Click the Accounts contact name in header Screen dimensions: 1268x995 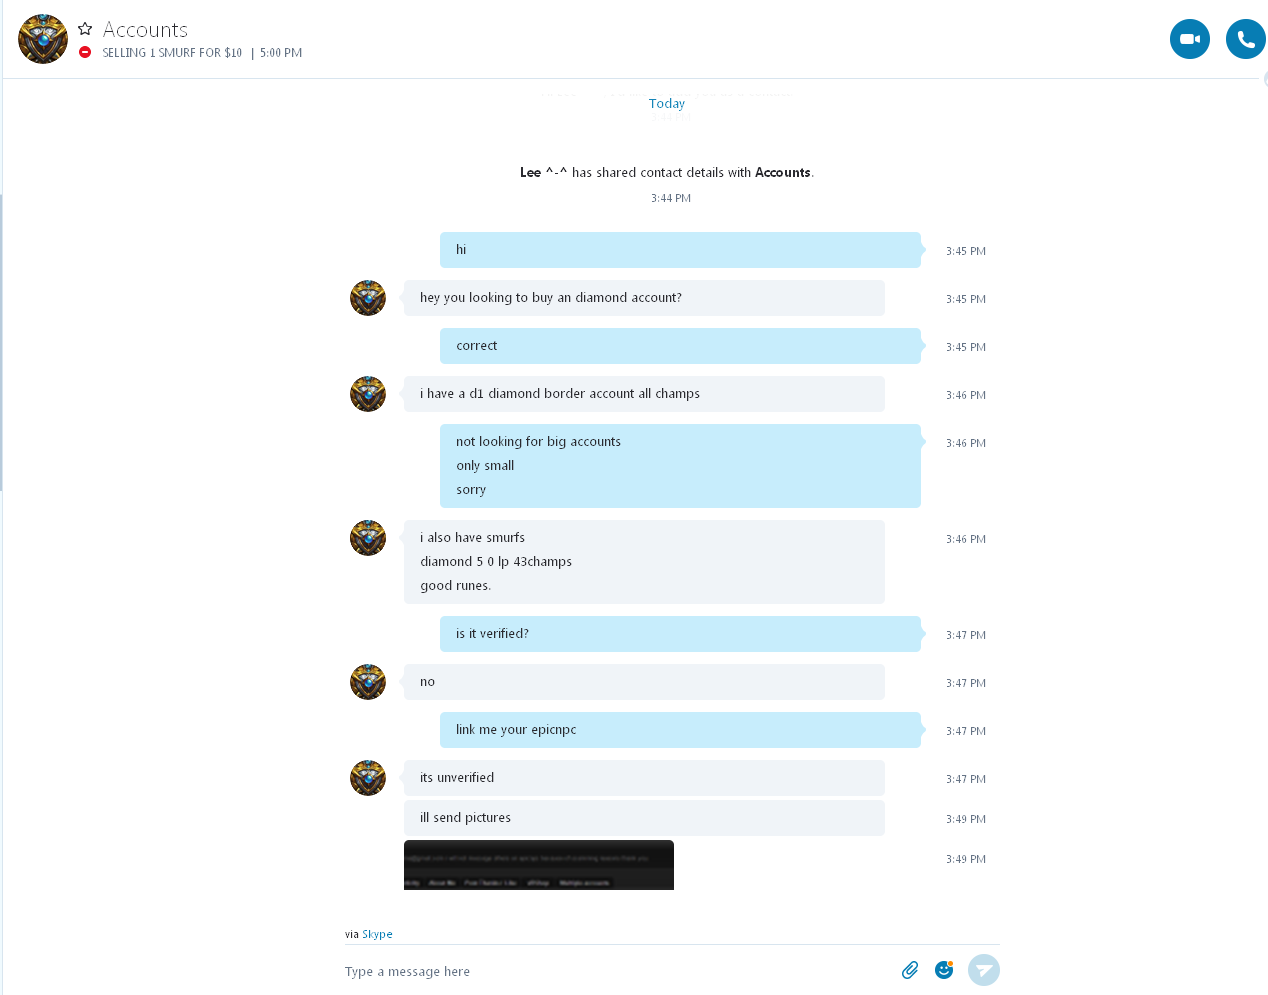pyautogui.click(x=145, y=30)
